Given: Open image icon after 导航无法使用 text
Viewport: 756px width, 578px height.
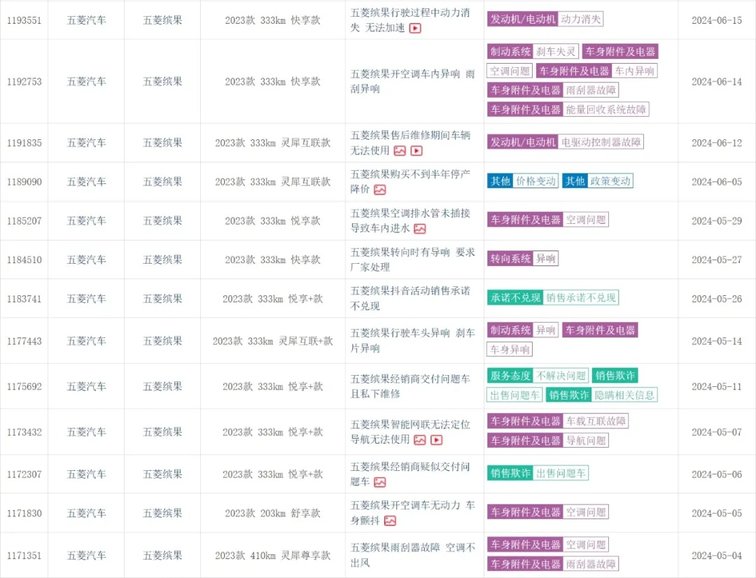Looking at the screenshot, I should 420,439.
